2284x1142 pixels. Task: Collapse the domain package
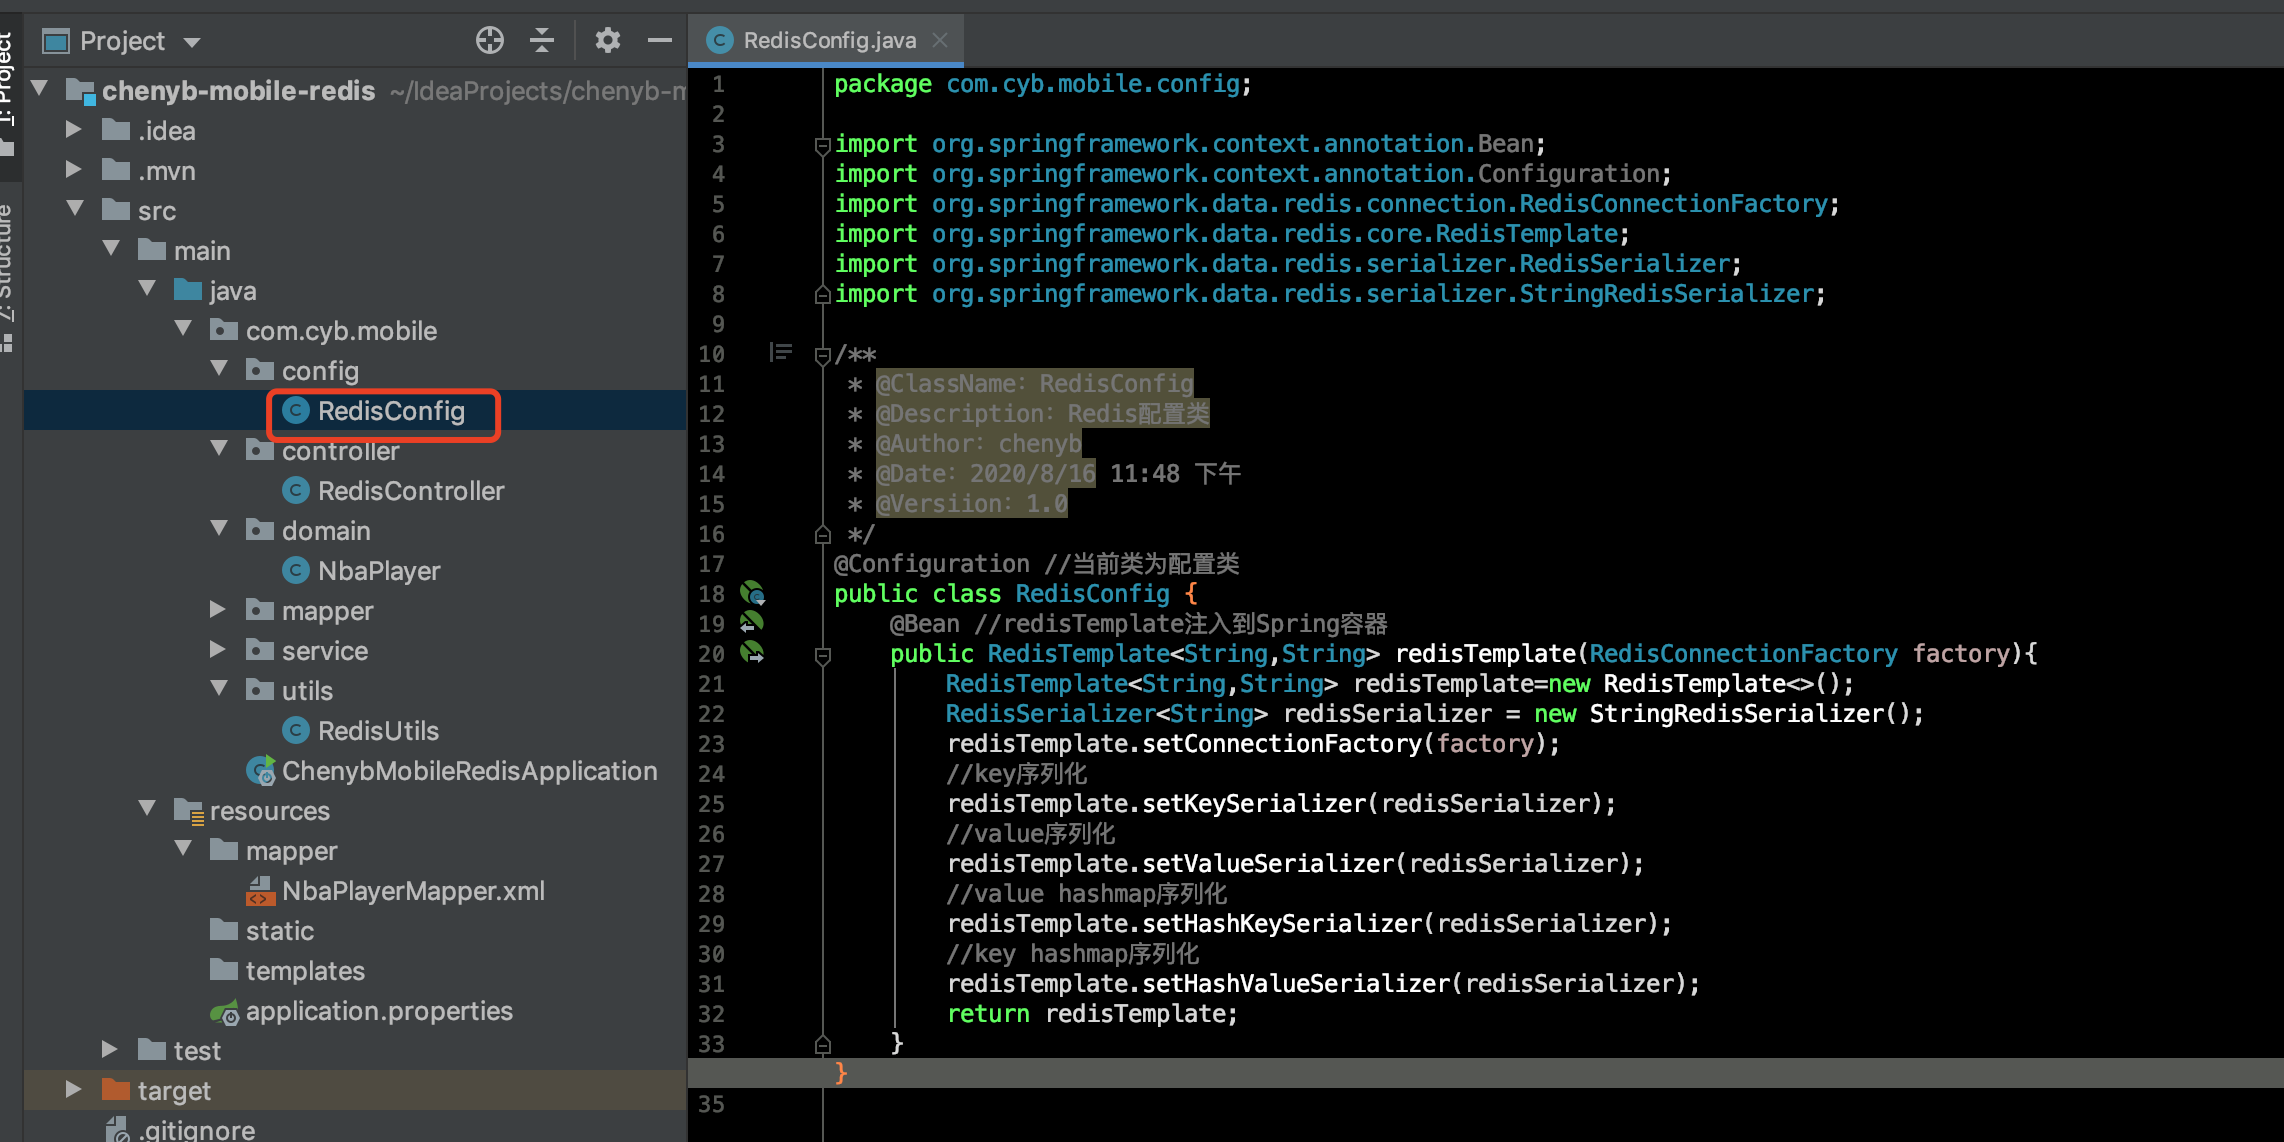[219, 528]
